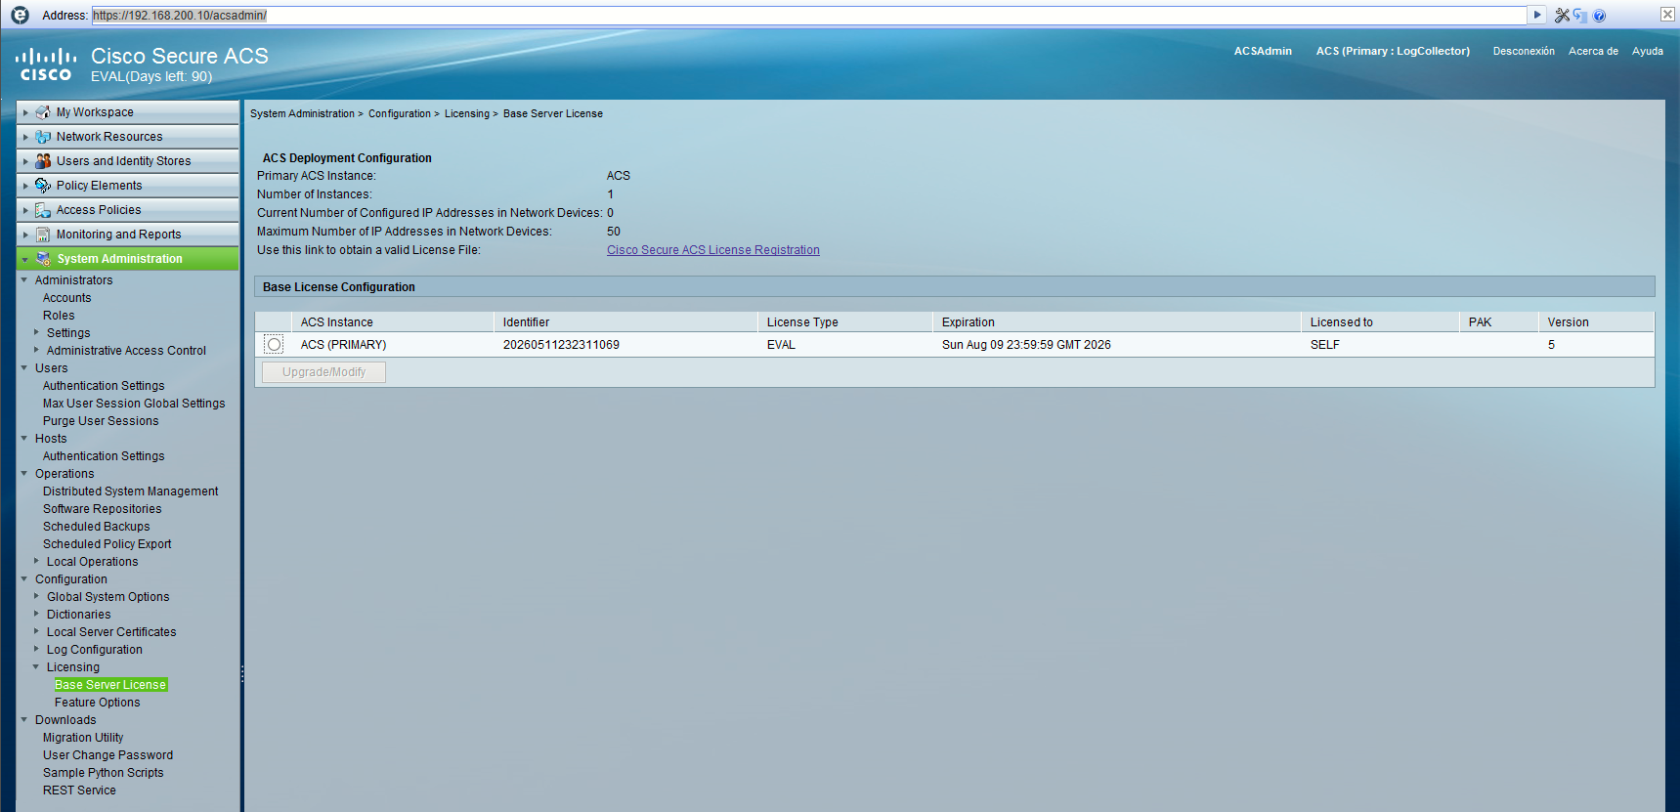Open the blue question mark help icon
Viewport: 1680px width, 812px height.
[1599, 15]
